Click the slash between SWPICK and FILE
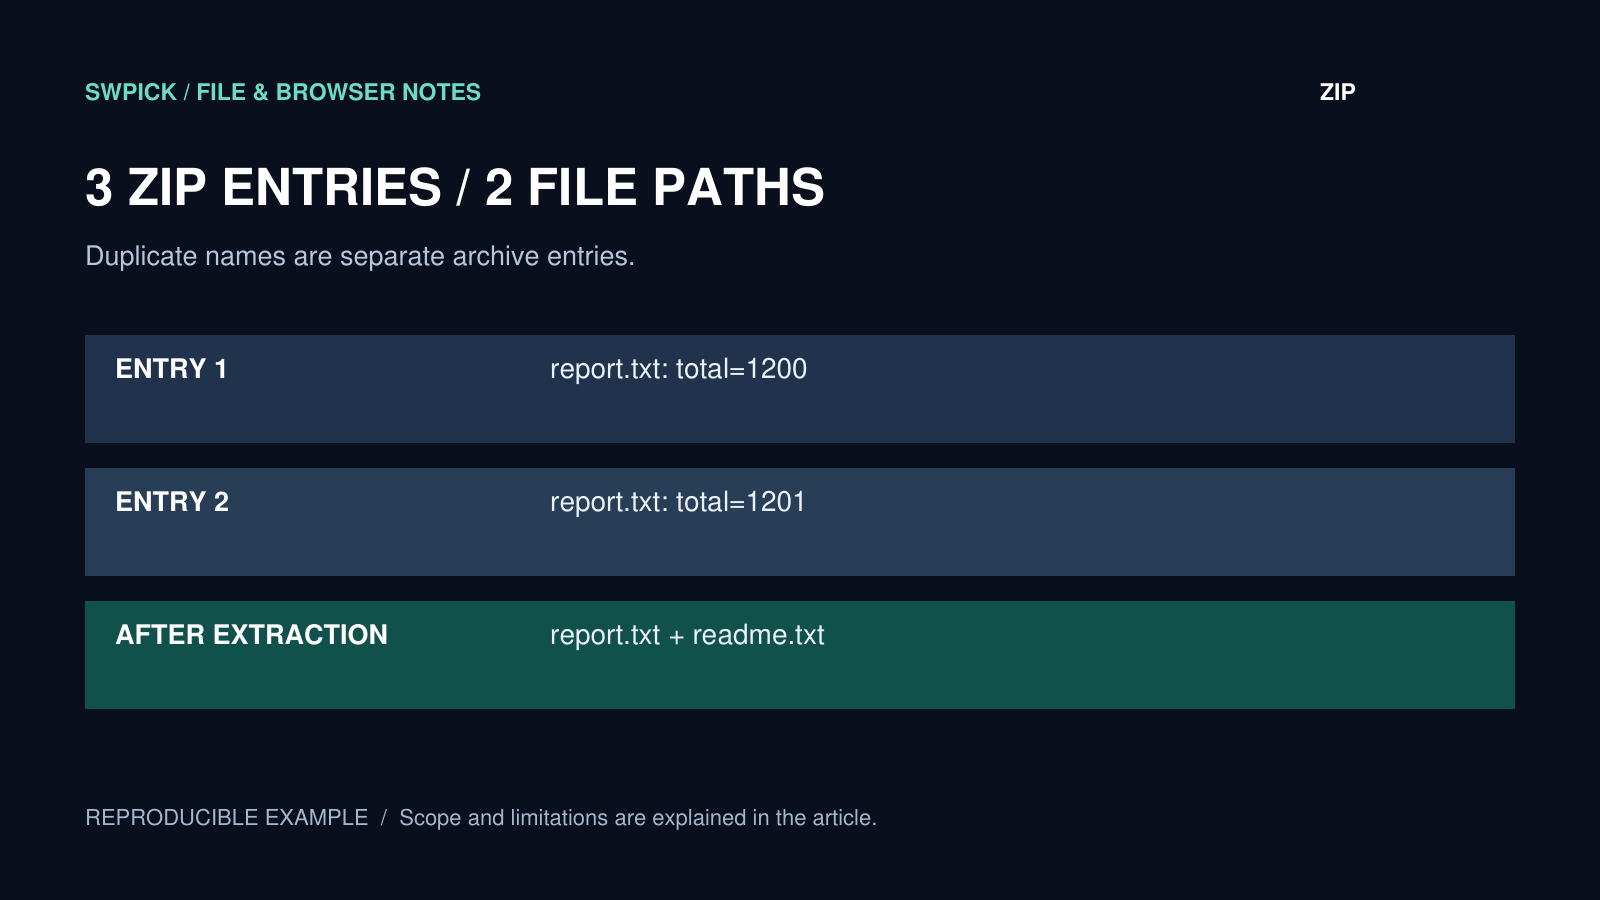 (x=186, y=92)
